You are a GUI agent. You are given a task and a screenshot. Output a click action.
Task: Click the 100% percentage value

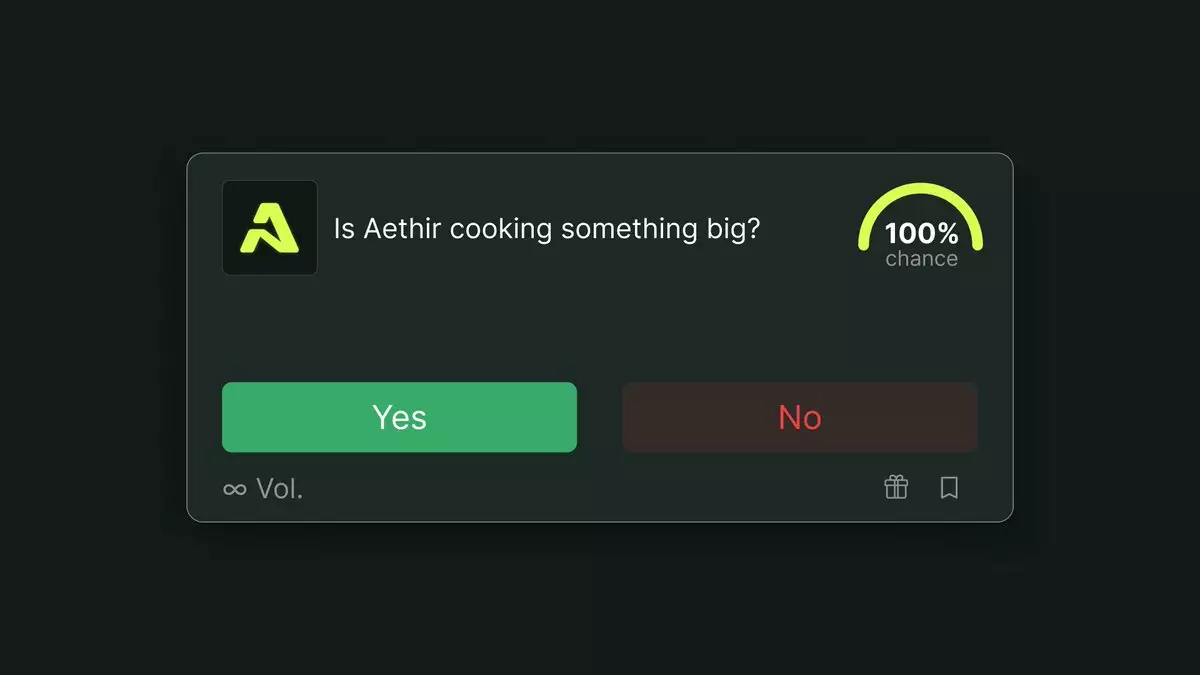pyautogui.click(x=921, y=234)
